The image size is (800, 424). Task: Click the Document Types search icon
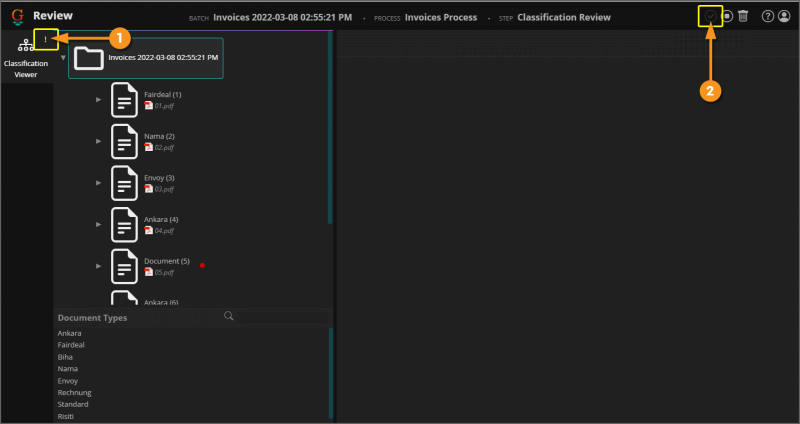click(229, 316)
